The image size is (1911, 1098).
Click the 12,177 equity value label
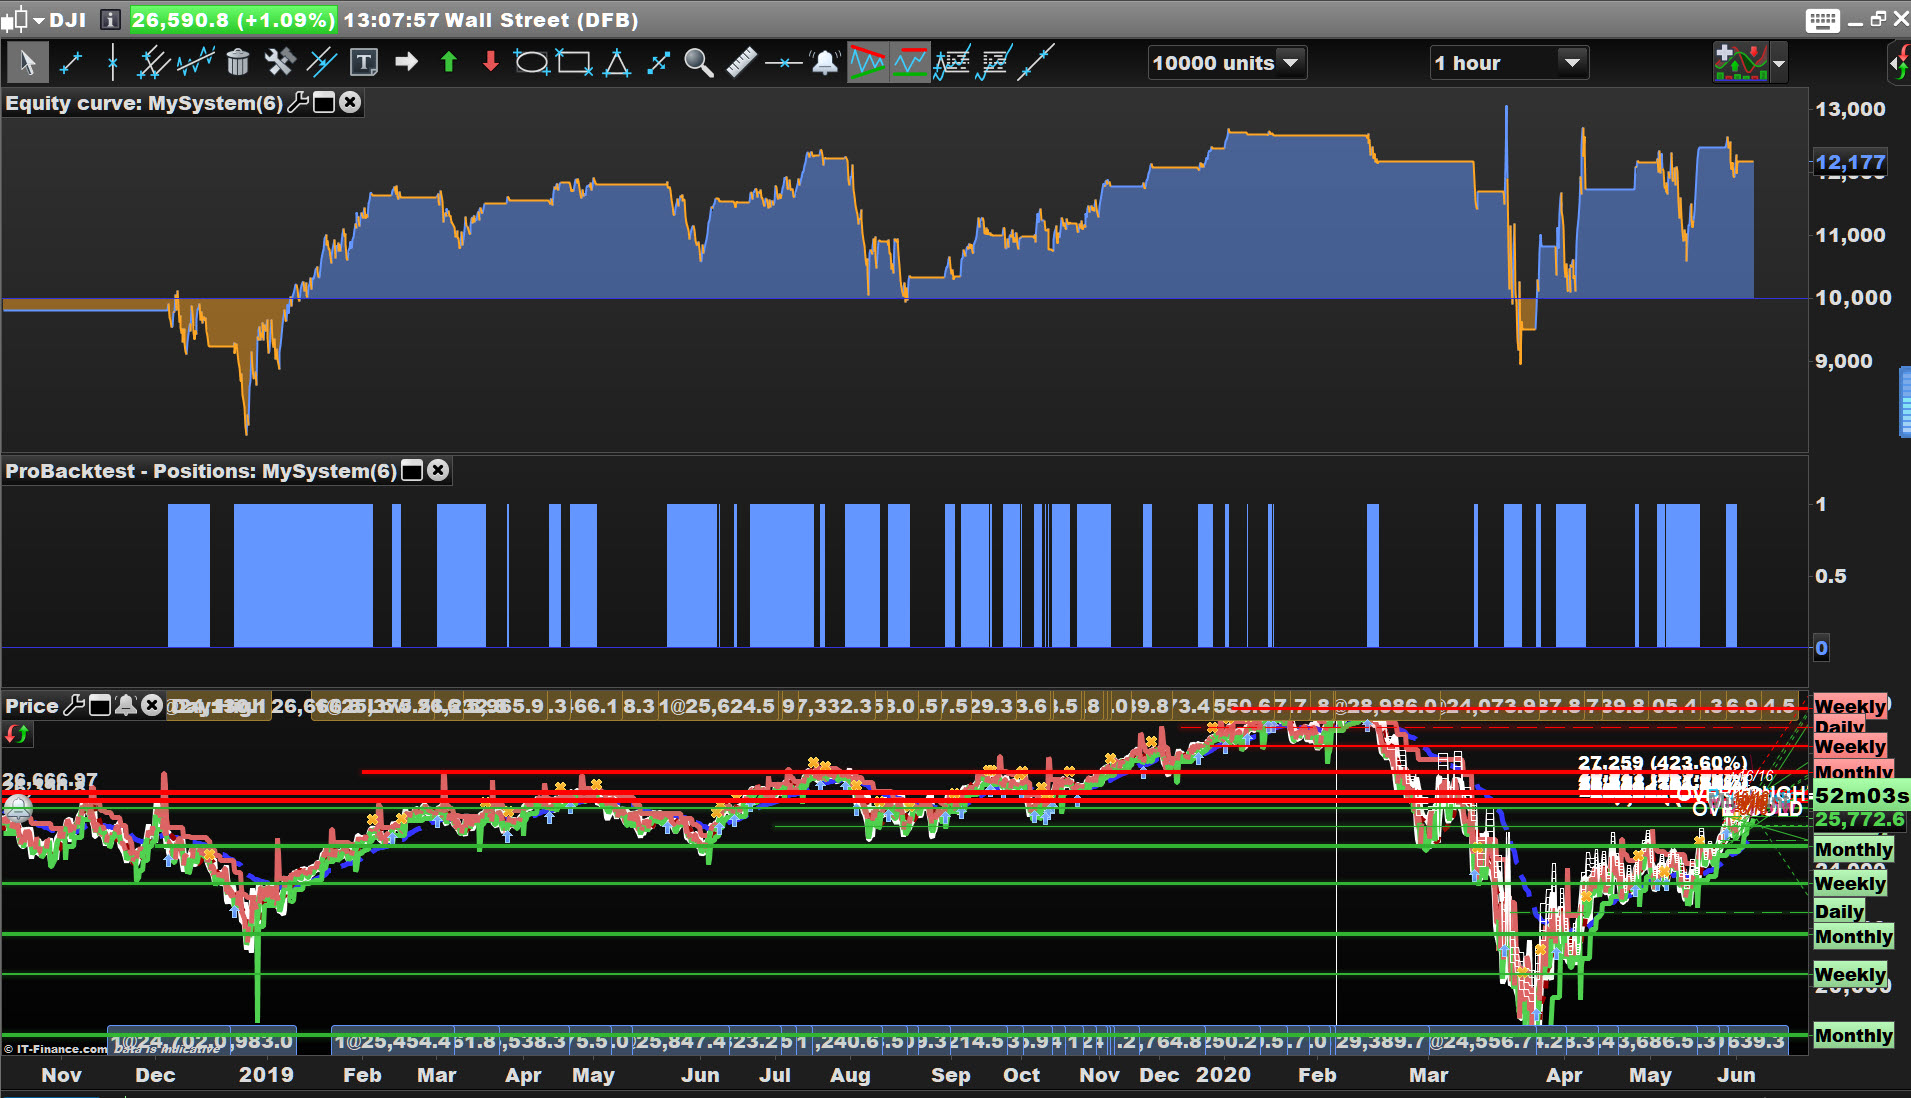1849,162
